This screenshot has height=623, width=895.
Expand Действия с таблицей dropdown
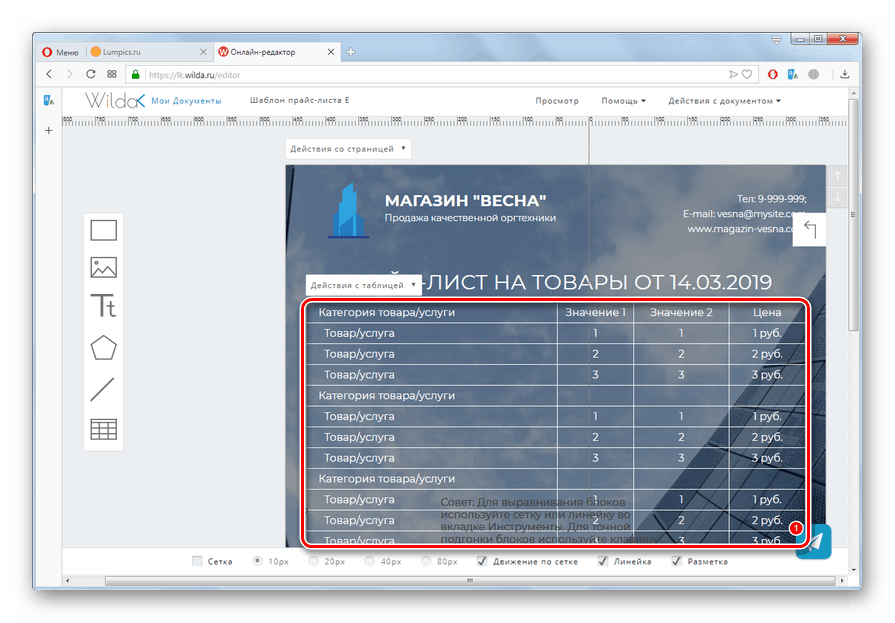pyautogui.click(x=364, y=285)
